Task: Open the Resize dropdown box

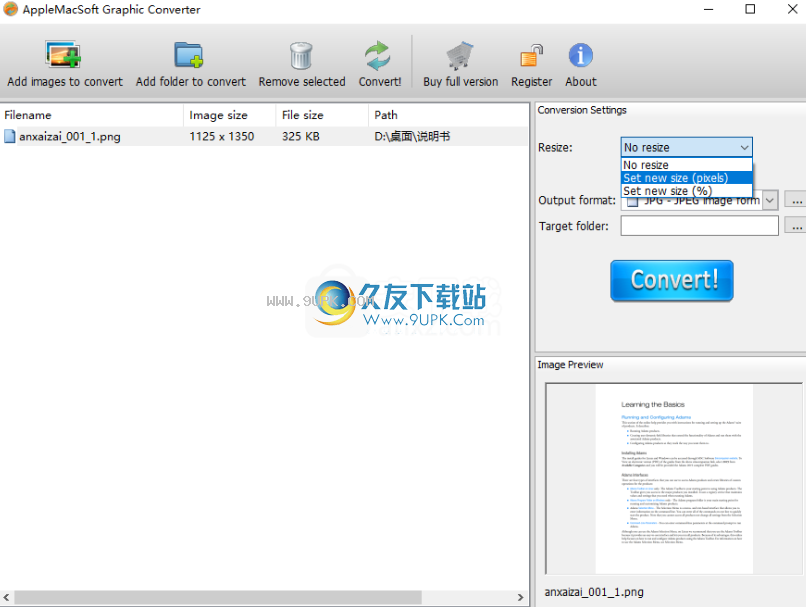Action: [686, 148]
